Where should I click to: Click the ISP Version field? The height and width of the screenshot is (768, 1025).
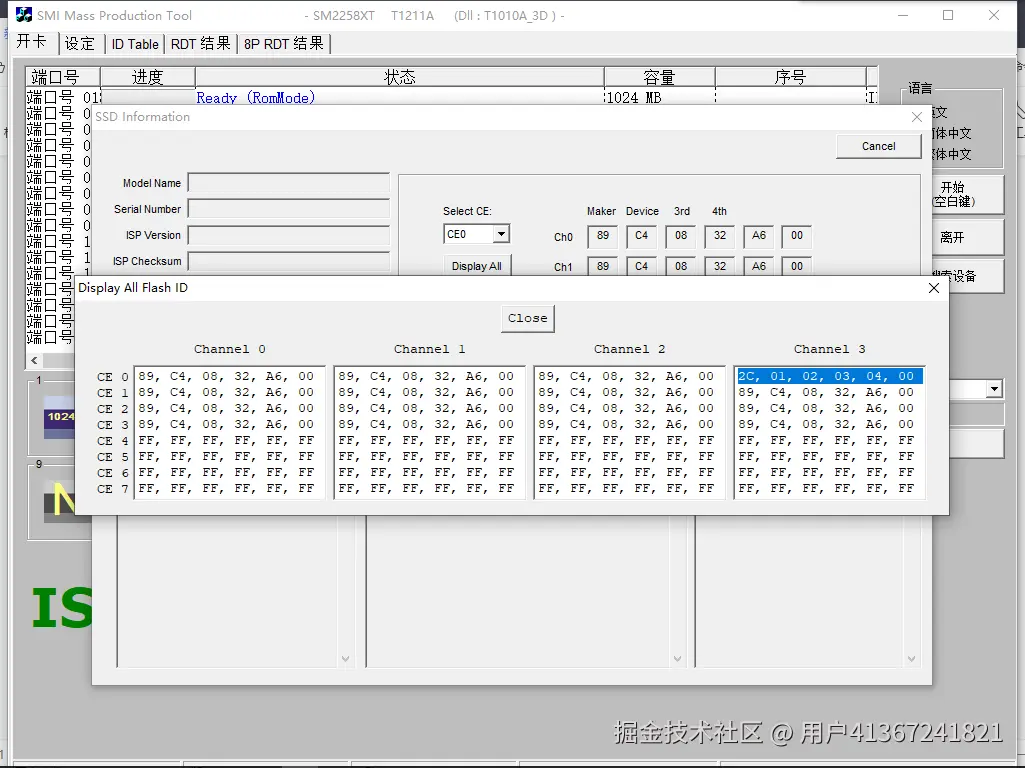[288, 235]
